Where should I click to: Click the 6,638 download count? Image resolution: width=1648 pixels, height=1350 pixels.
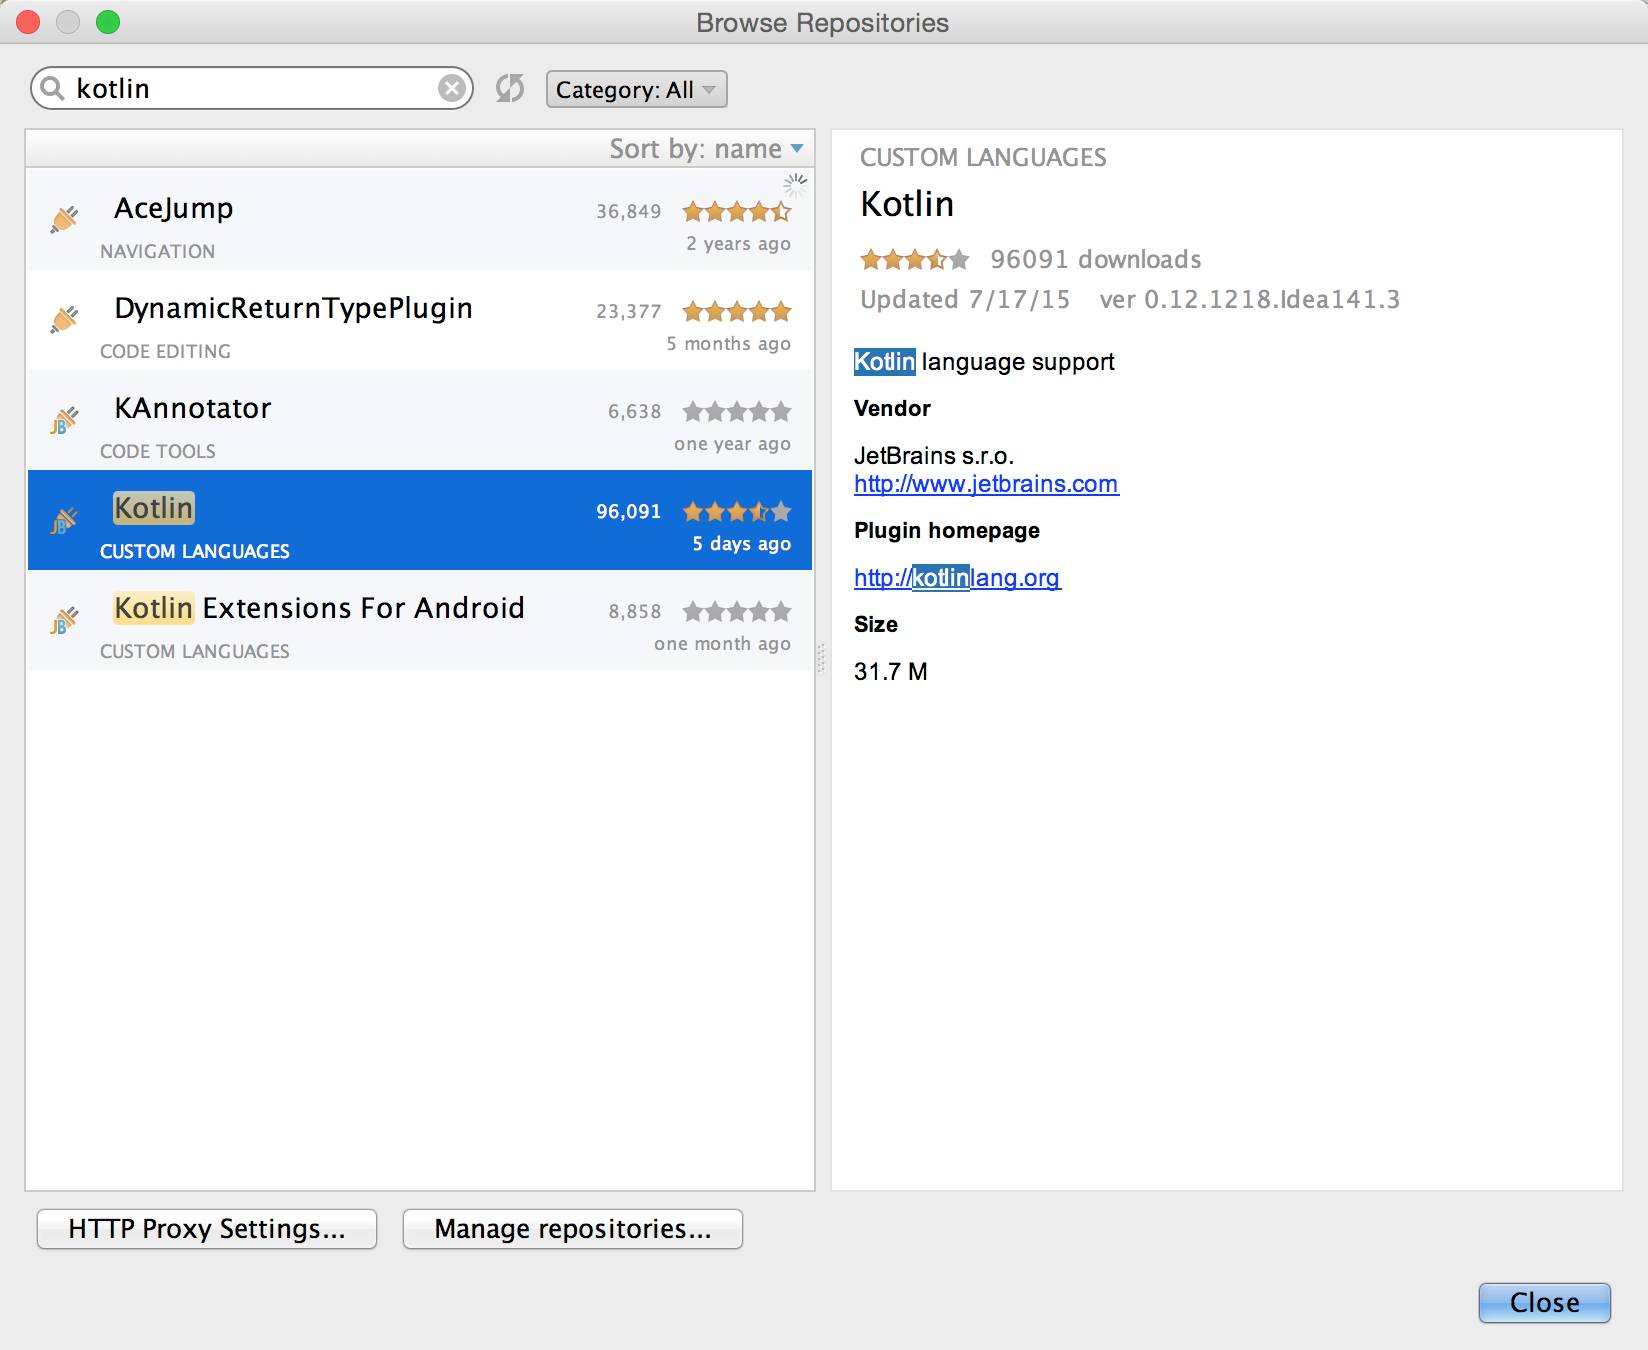point(635,411)
